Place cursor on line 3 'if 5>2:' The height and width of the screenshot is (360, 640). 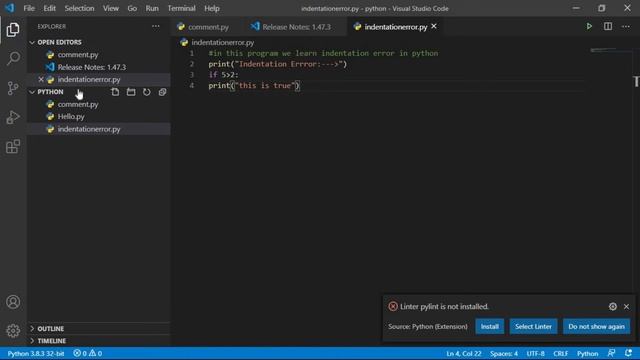click(x=223, y=75)
